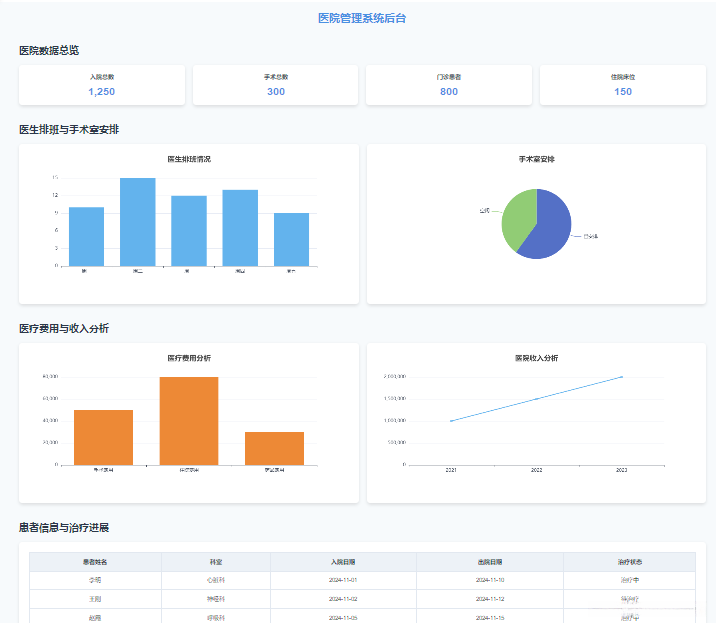The height and width of the screenshot is (623, 716).
Task: Click the 2021 data point on 医院收入分析 line
Action: [x=451, y=421]
